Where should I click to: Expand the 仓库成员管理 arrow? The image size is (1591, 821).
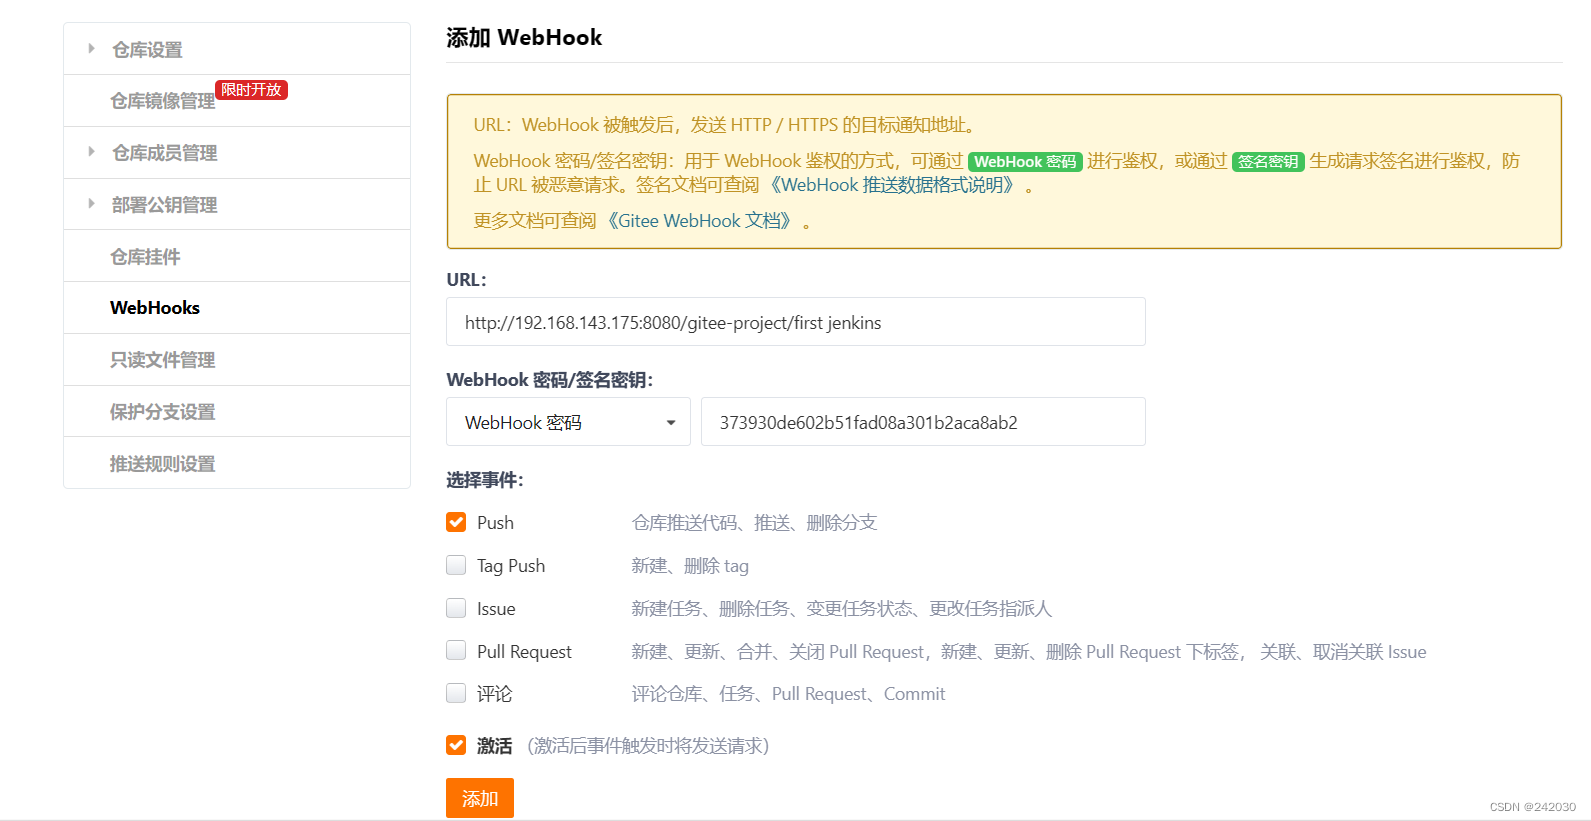point(91,152)
